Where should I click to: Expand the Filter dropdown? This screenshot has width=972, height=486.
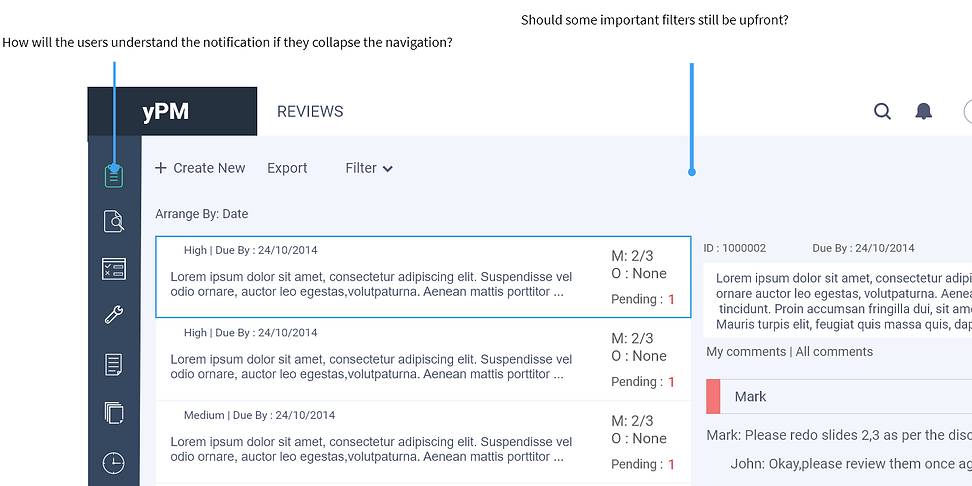coord(368,168)
